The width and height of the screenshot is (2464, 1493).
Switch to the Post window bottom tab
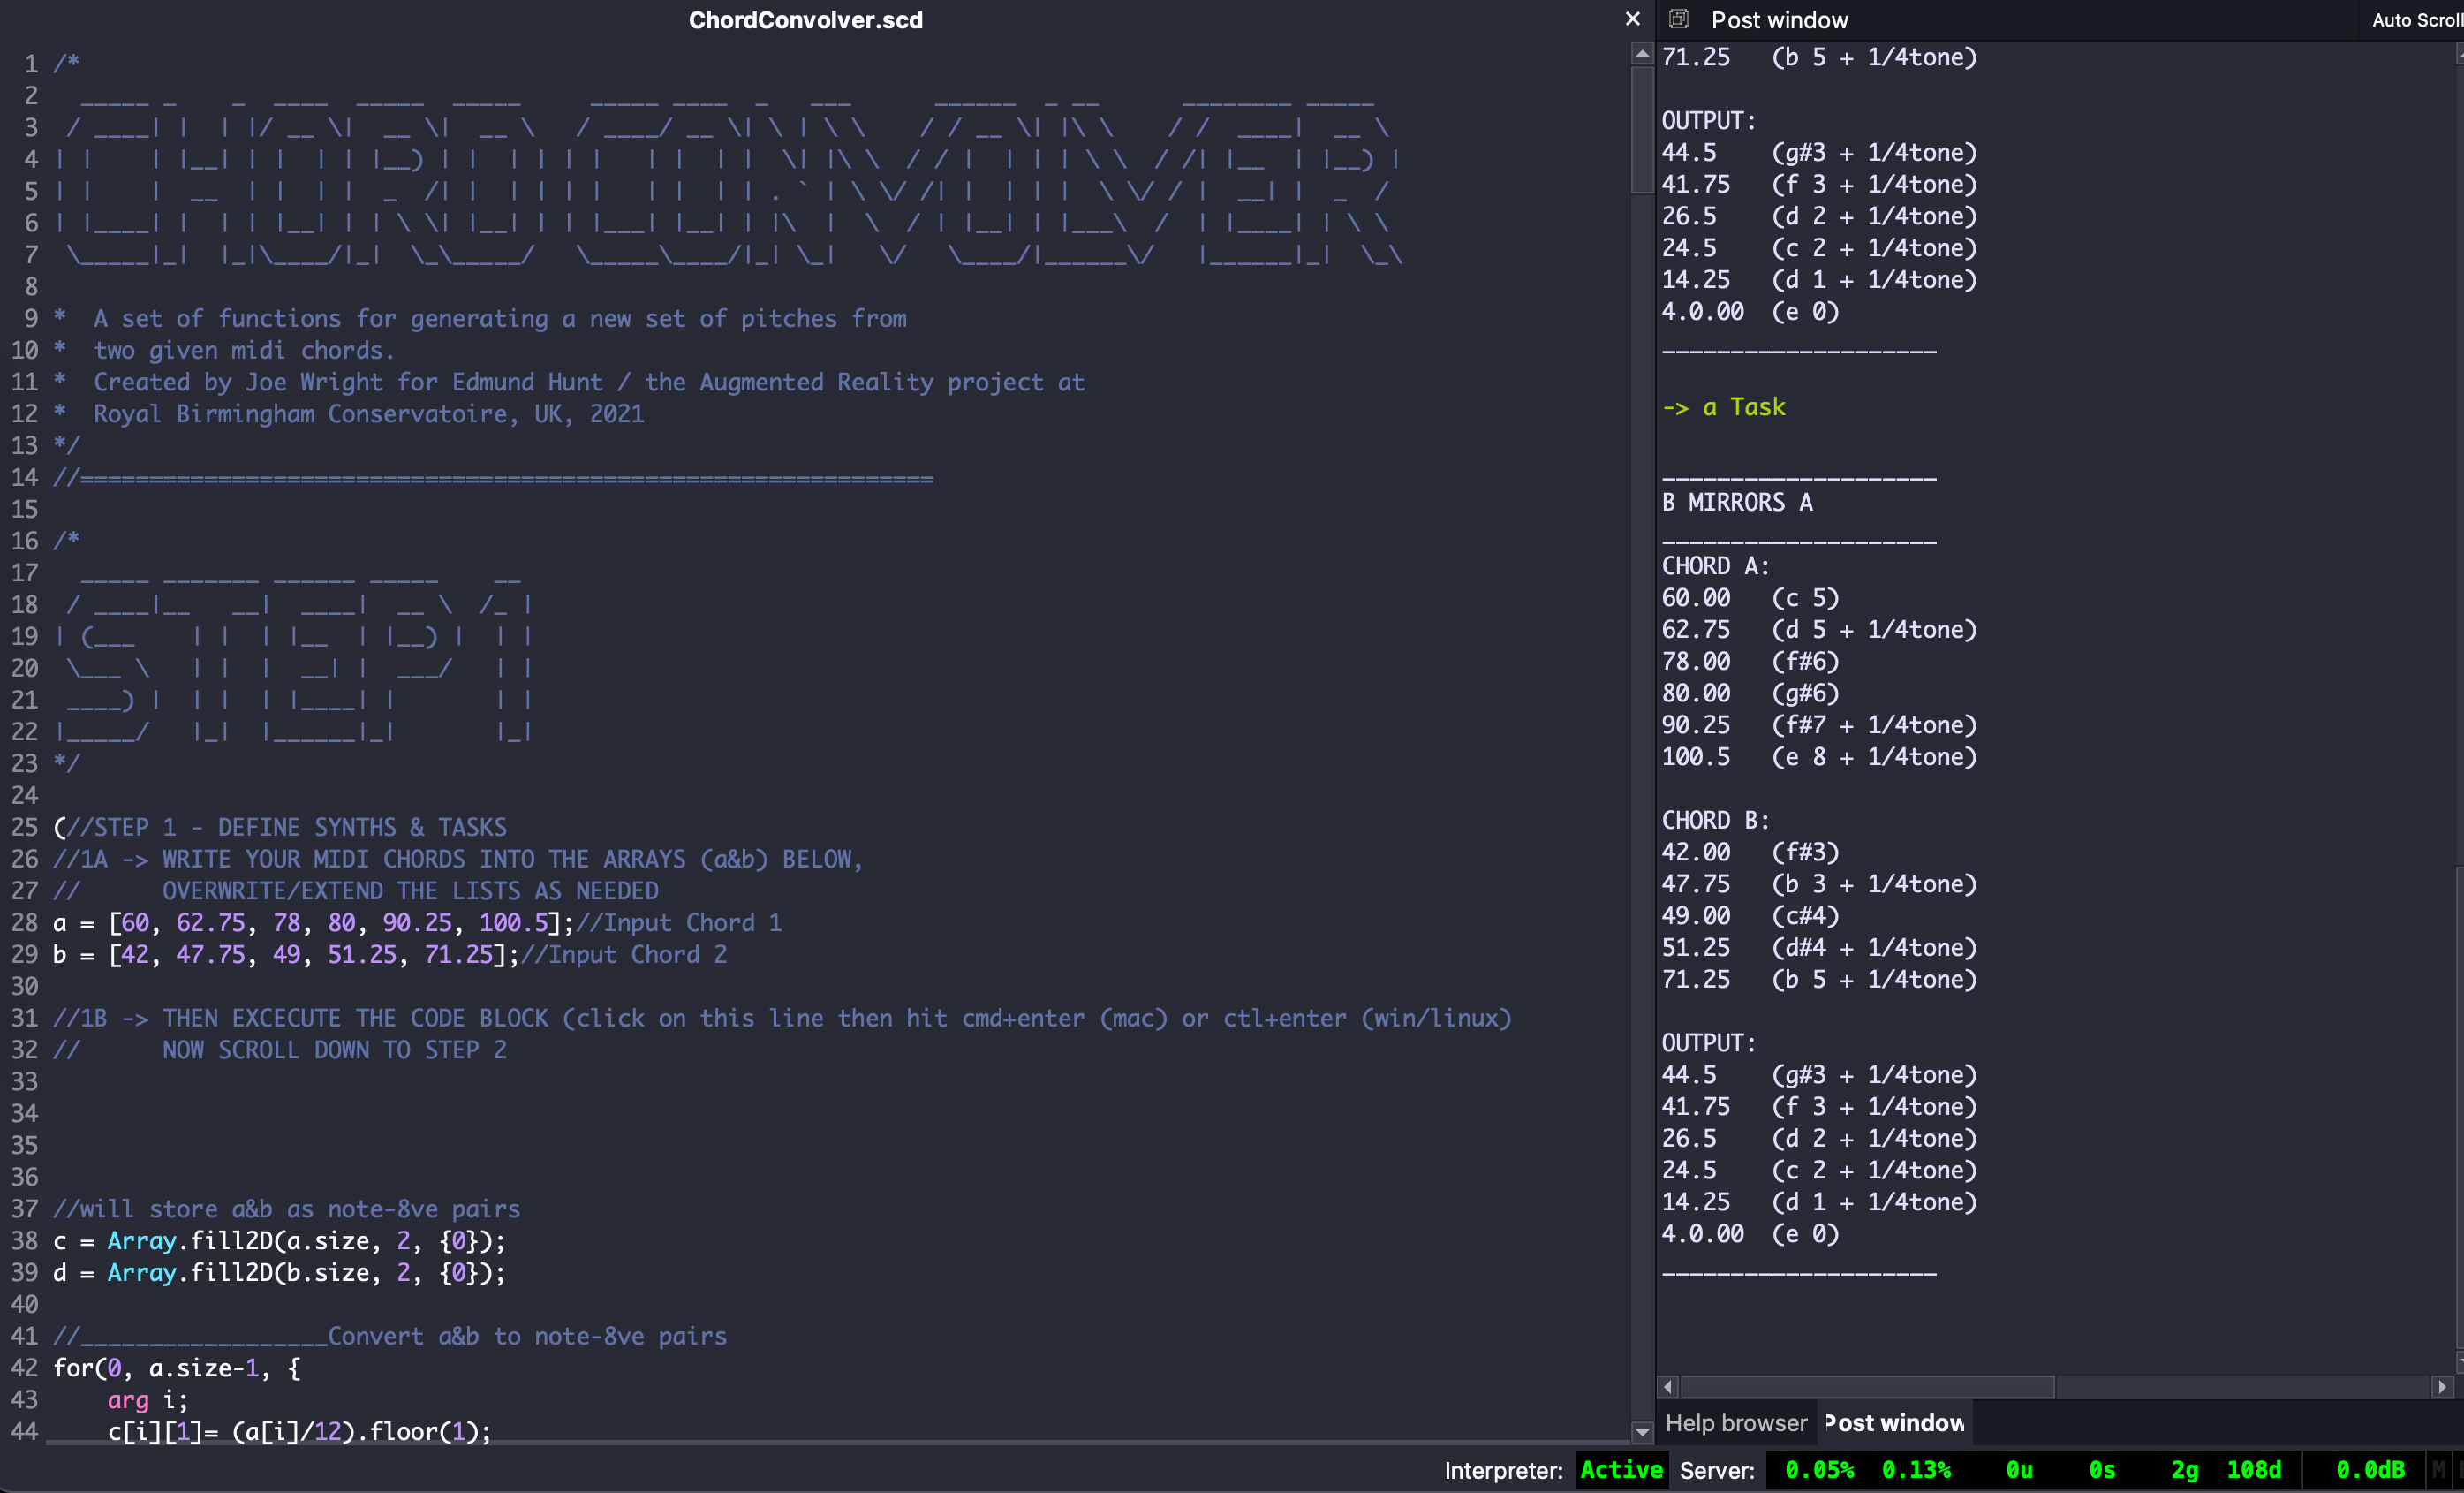coord(1894,1422)
